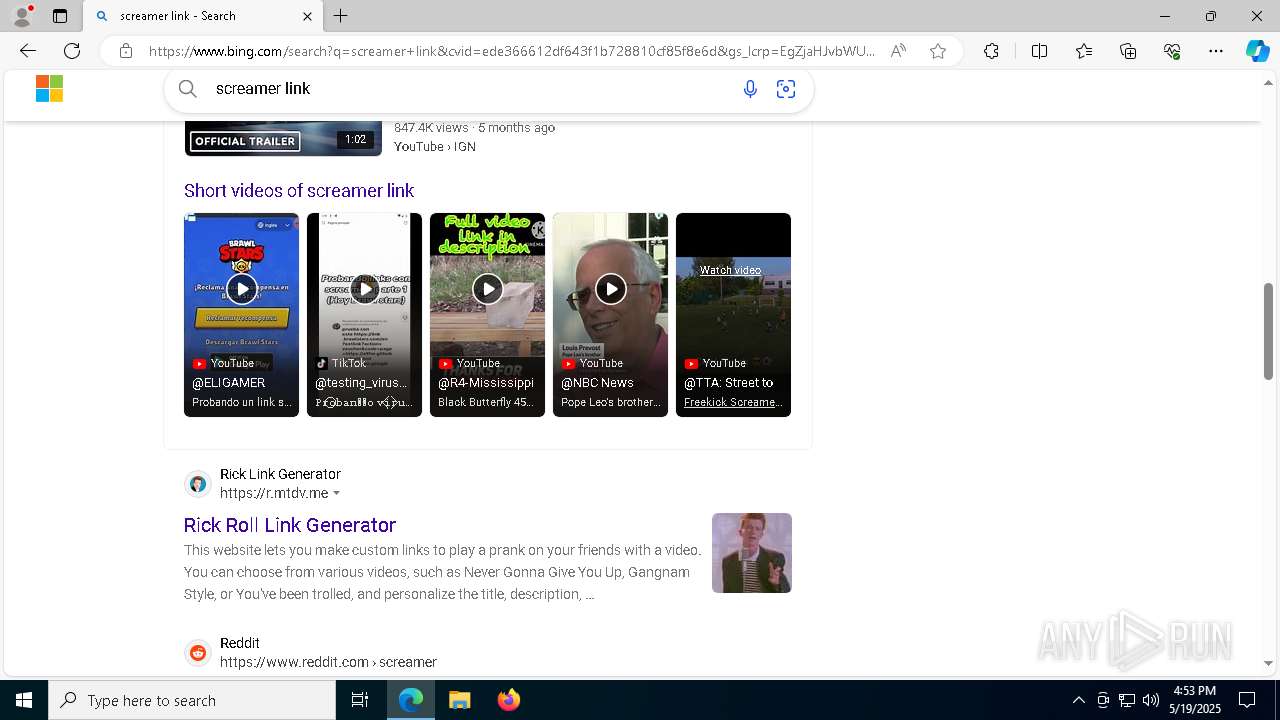The width and height of the screenshot is (1280, 720).
Task: Open the Rick Astley result thumbnail
Action: pyautogui.click(x=752, y=553)
